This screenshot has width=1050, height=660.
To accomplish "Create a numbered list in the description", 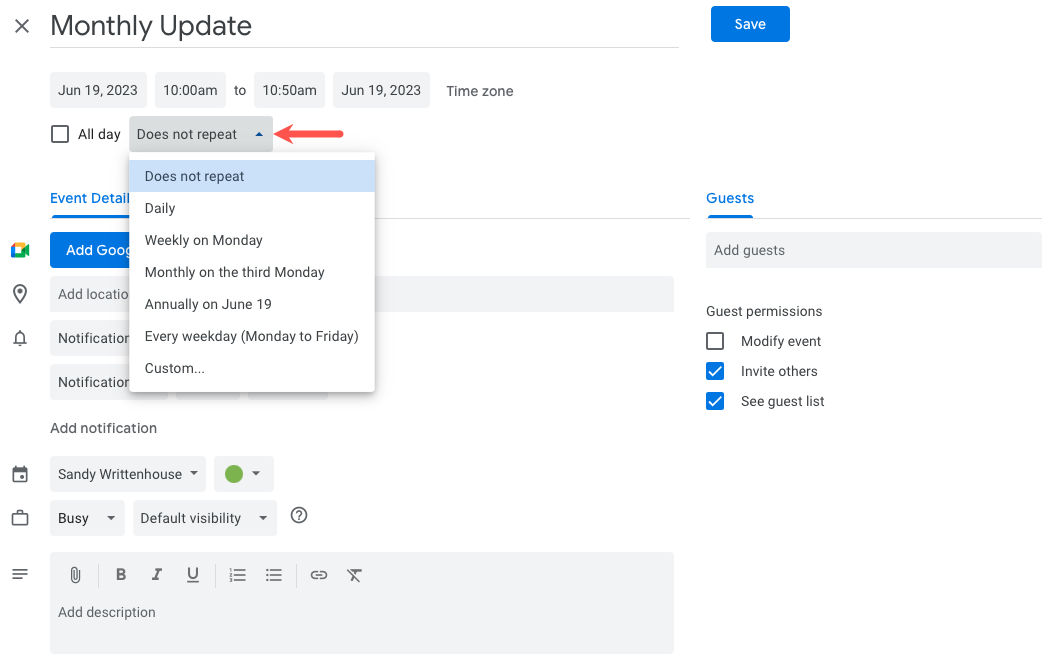I will [x=237, y=574].
